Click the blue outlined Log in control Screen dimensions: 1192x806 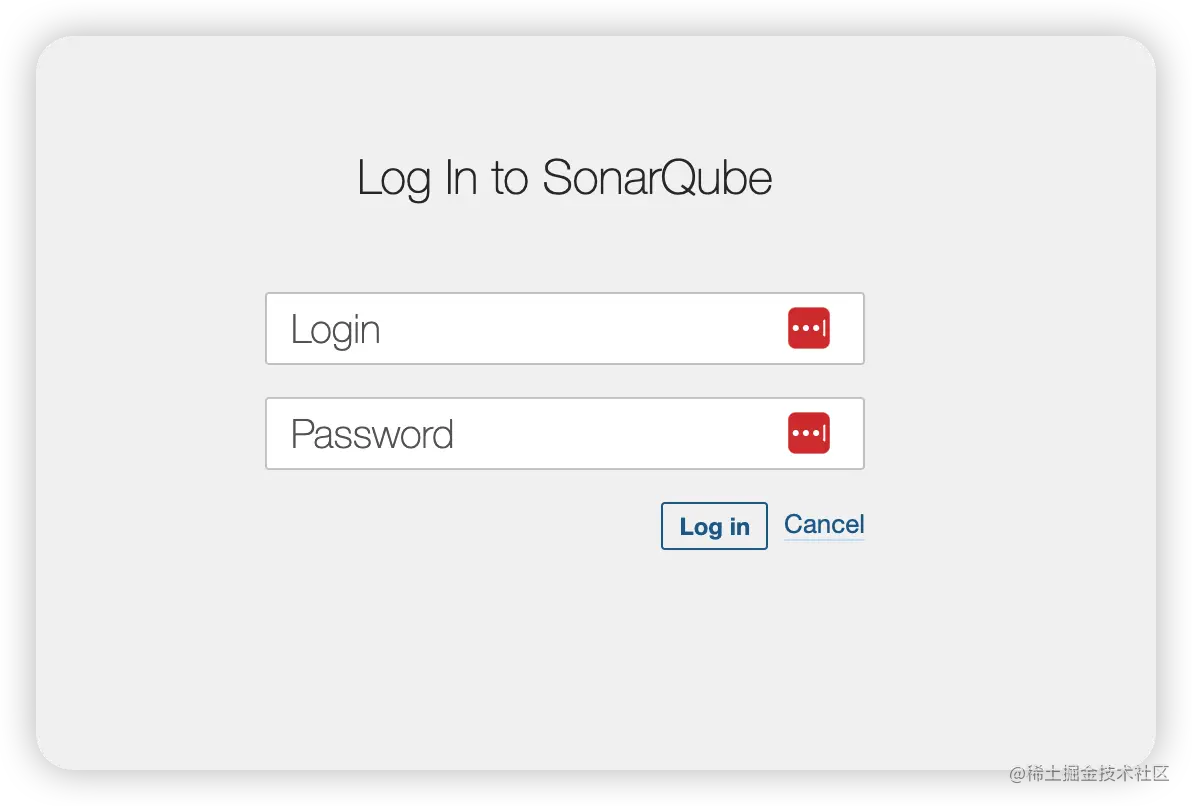(x=713, y=525)
